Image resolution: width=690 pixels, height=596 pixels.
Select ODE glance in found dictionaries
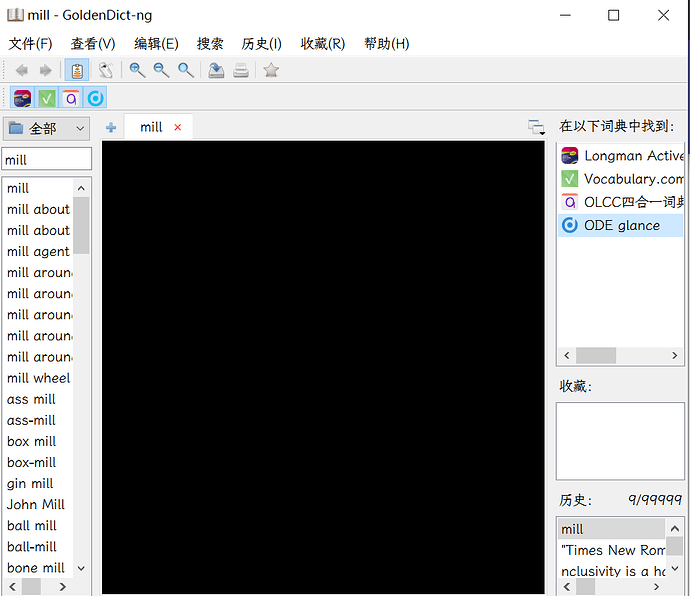pos(621,225)
